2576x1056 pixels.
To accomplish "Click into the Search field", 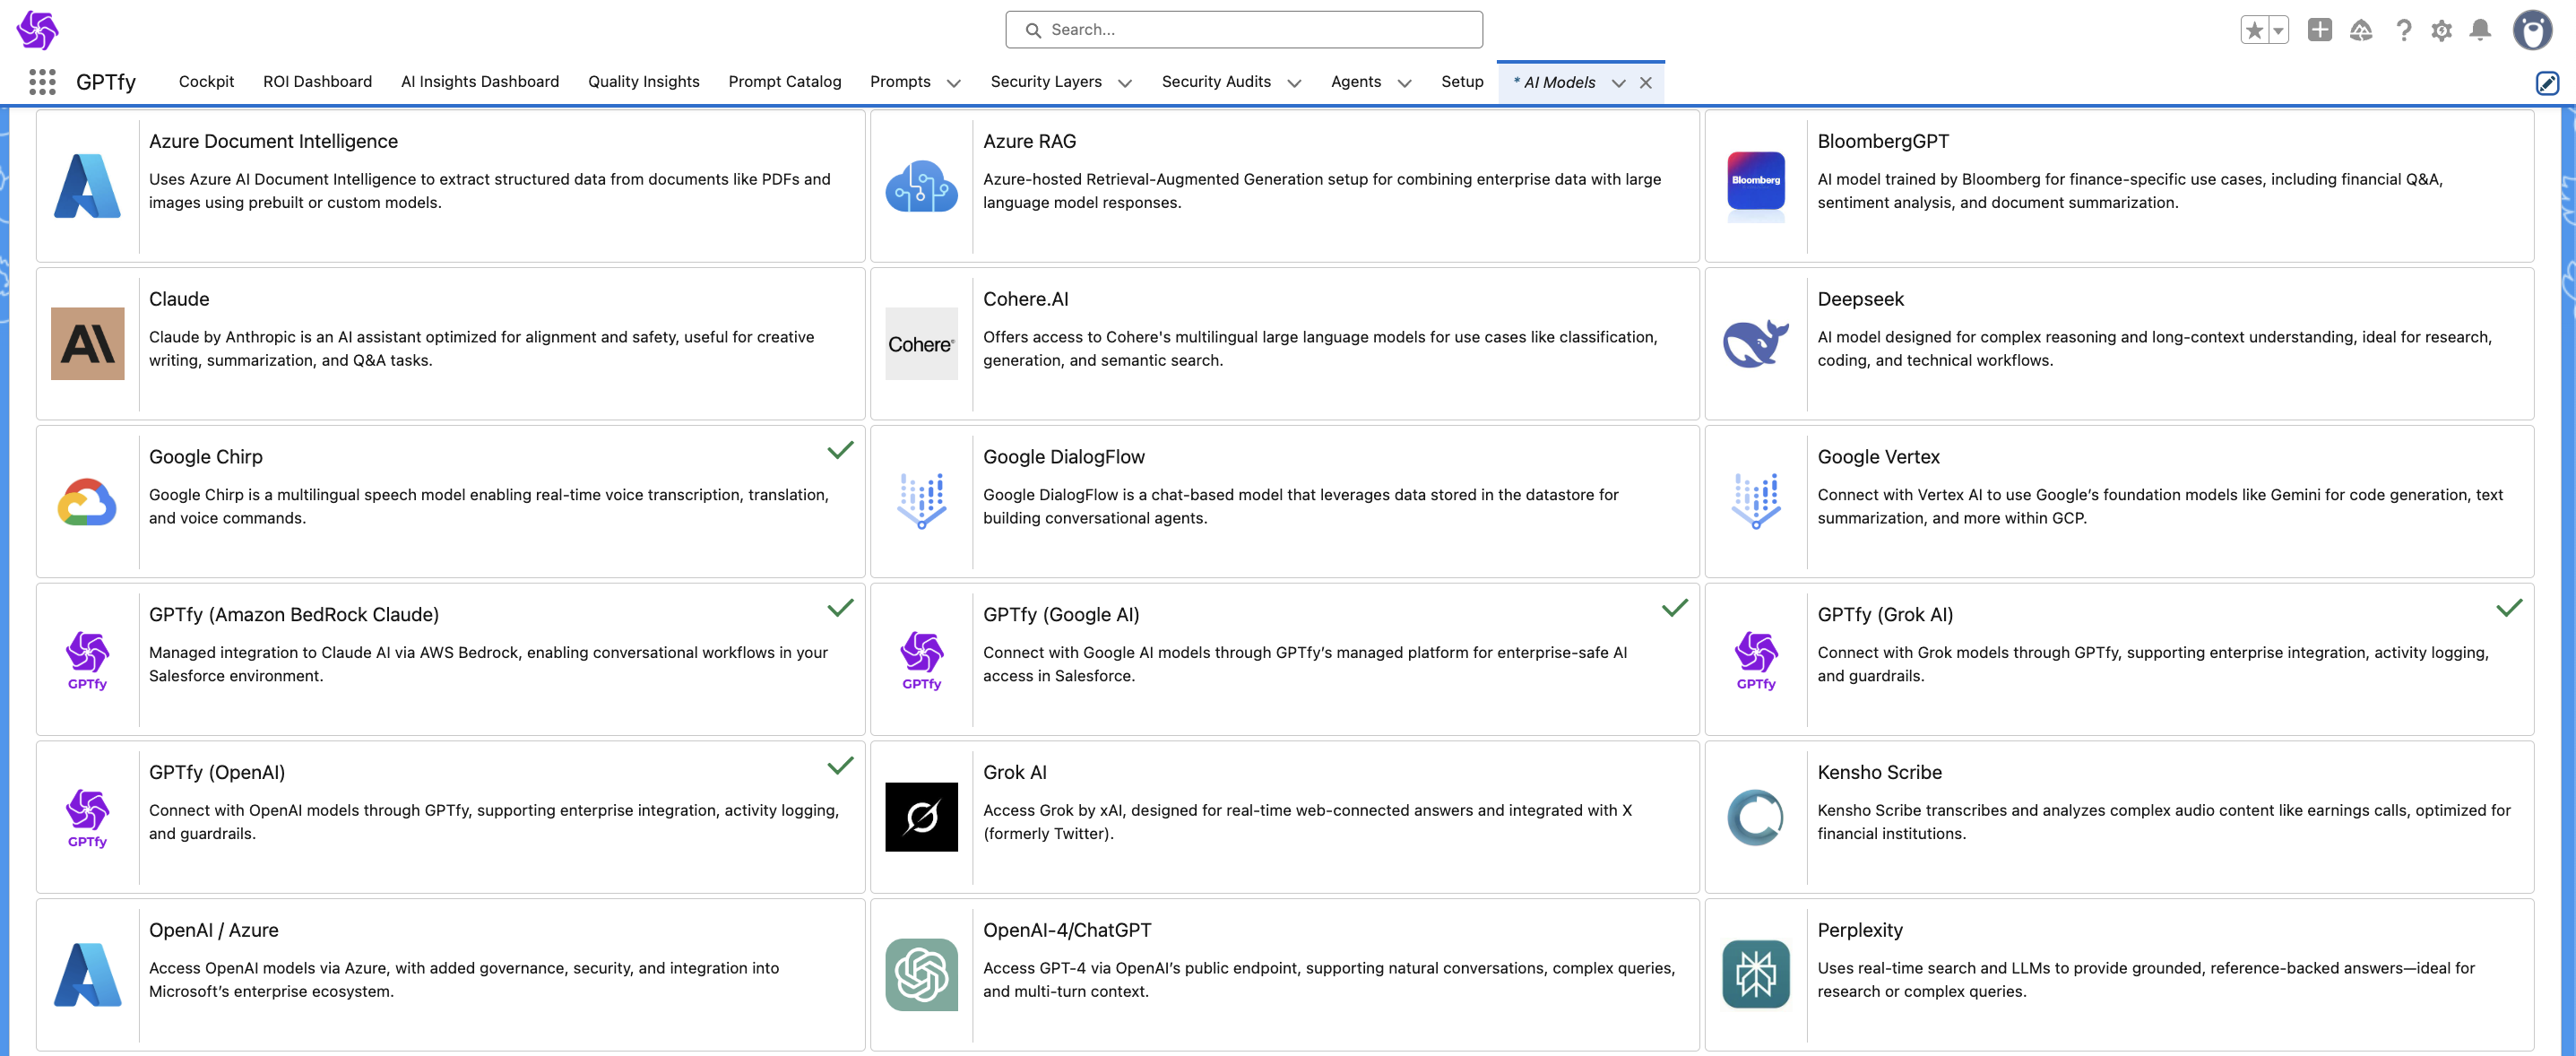I will tap(1243, 30).
